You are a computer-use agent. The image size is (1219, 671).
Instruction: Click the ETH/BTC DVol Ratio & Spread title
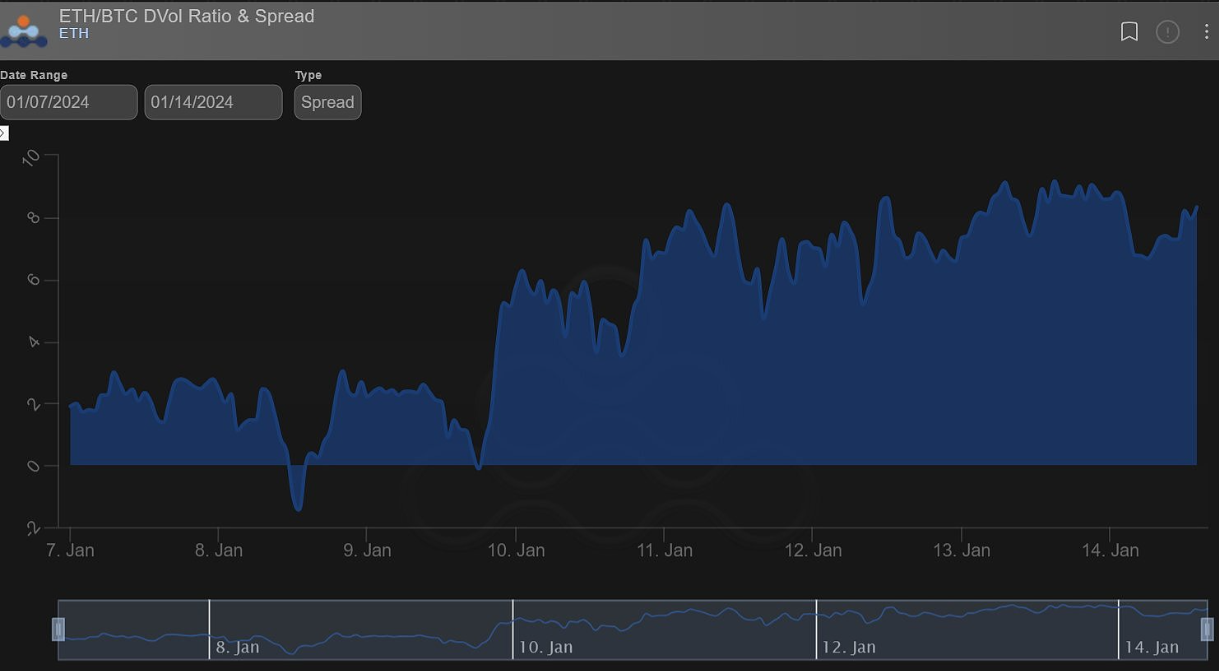tap(186, 16)
